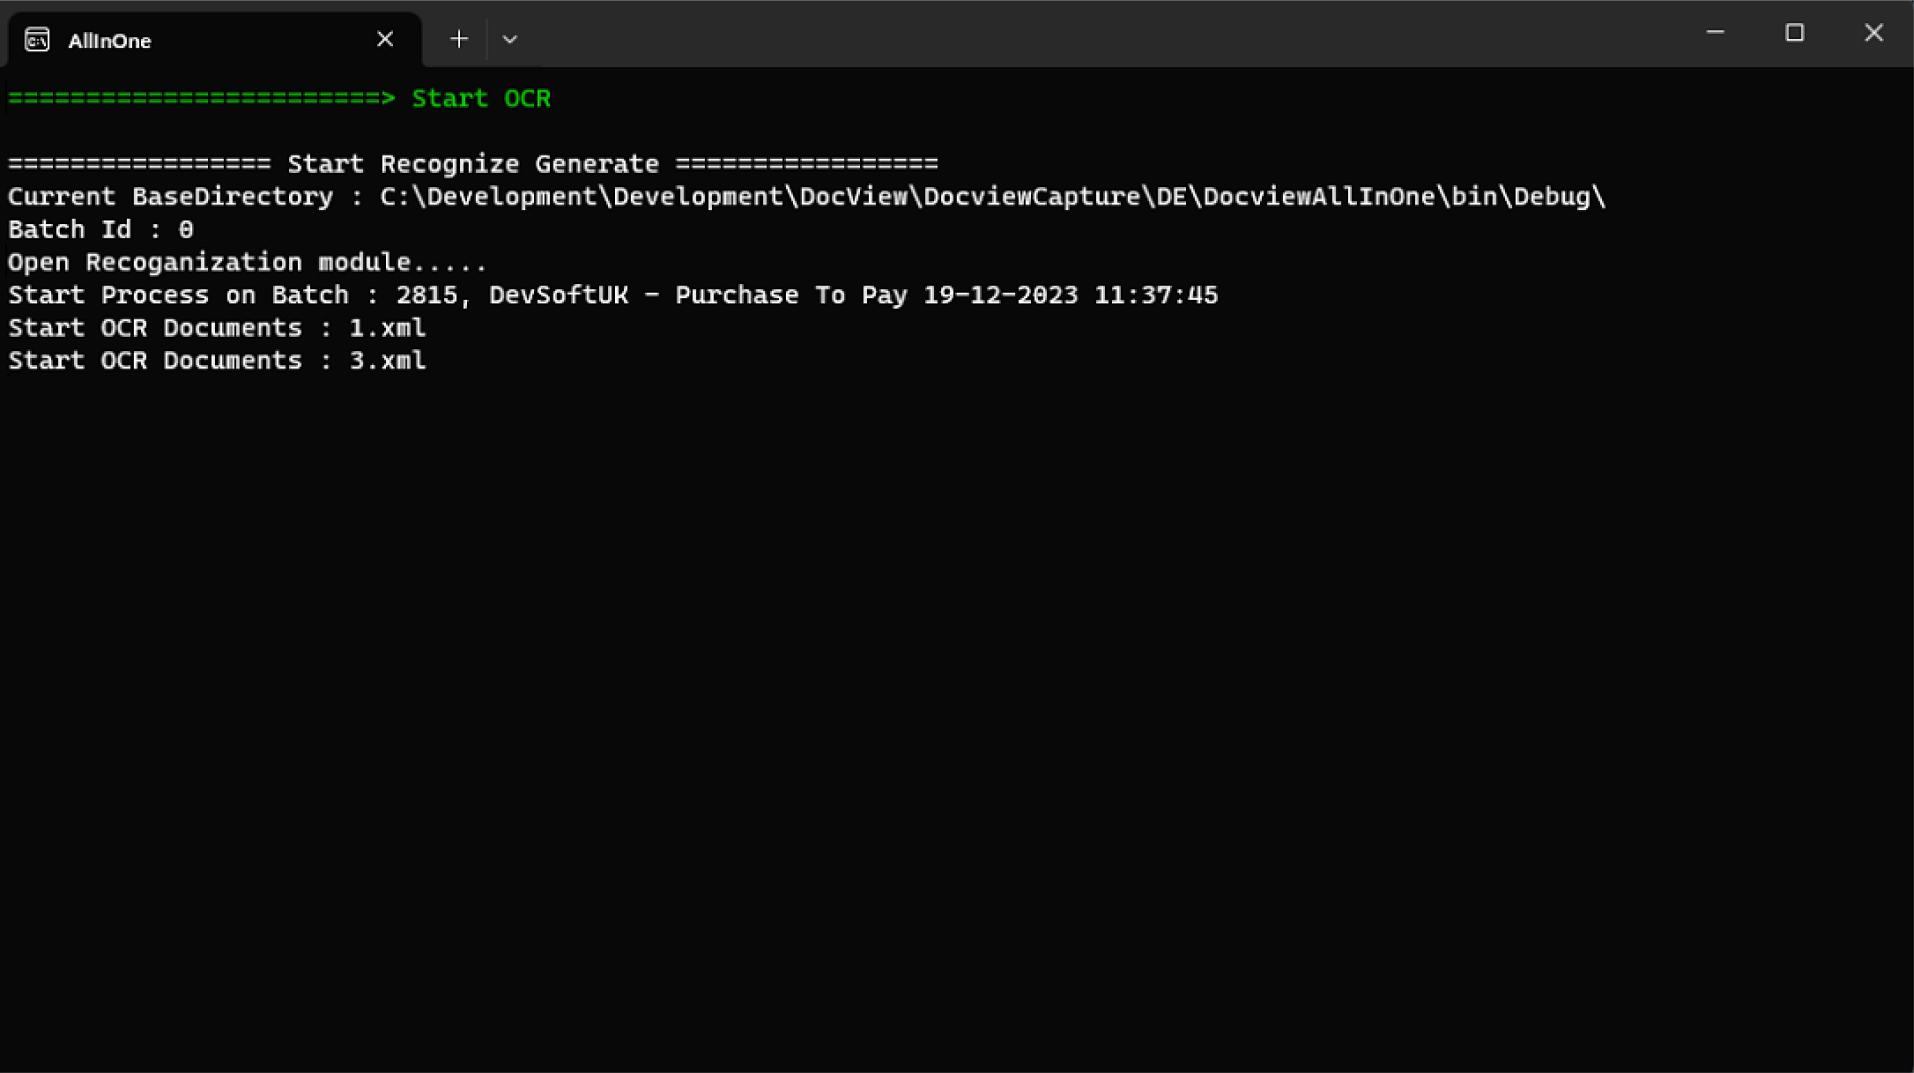The width and height of the screenshot is (1914, 1073).
Task: Click the empty title bar area
Action: click(1100, 33)
